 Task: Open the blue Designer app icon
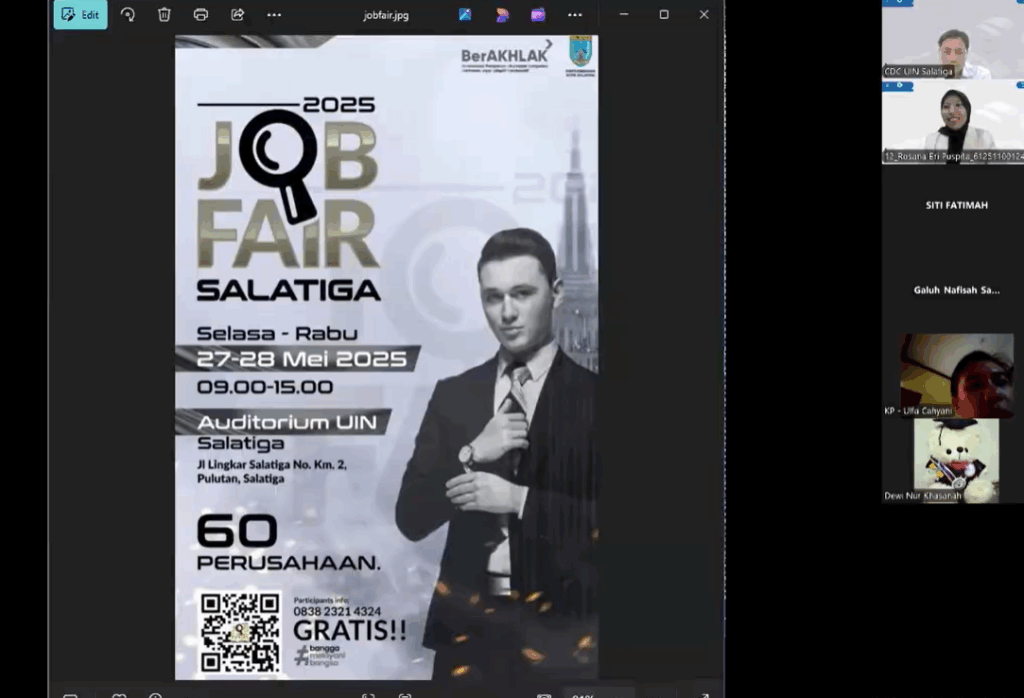coord(465,15)
